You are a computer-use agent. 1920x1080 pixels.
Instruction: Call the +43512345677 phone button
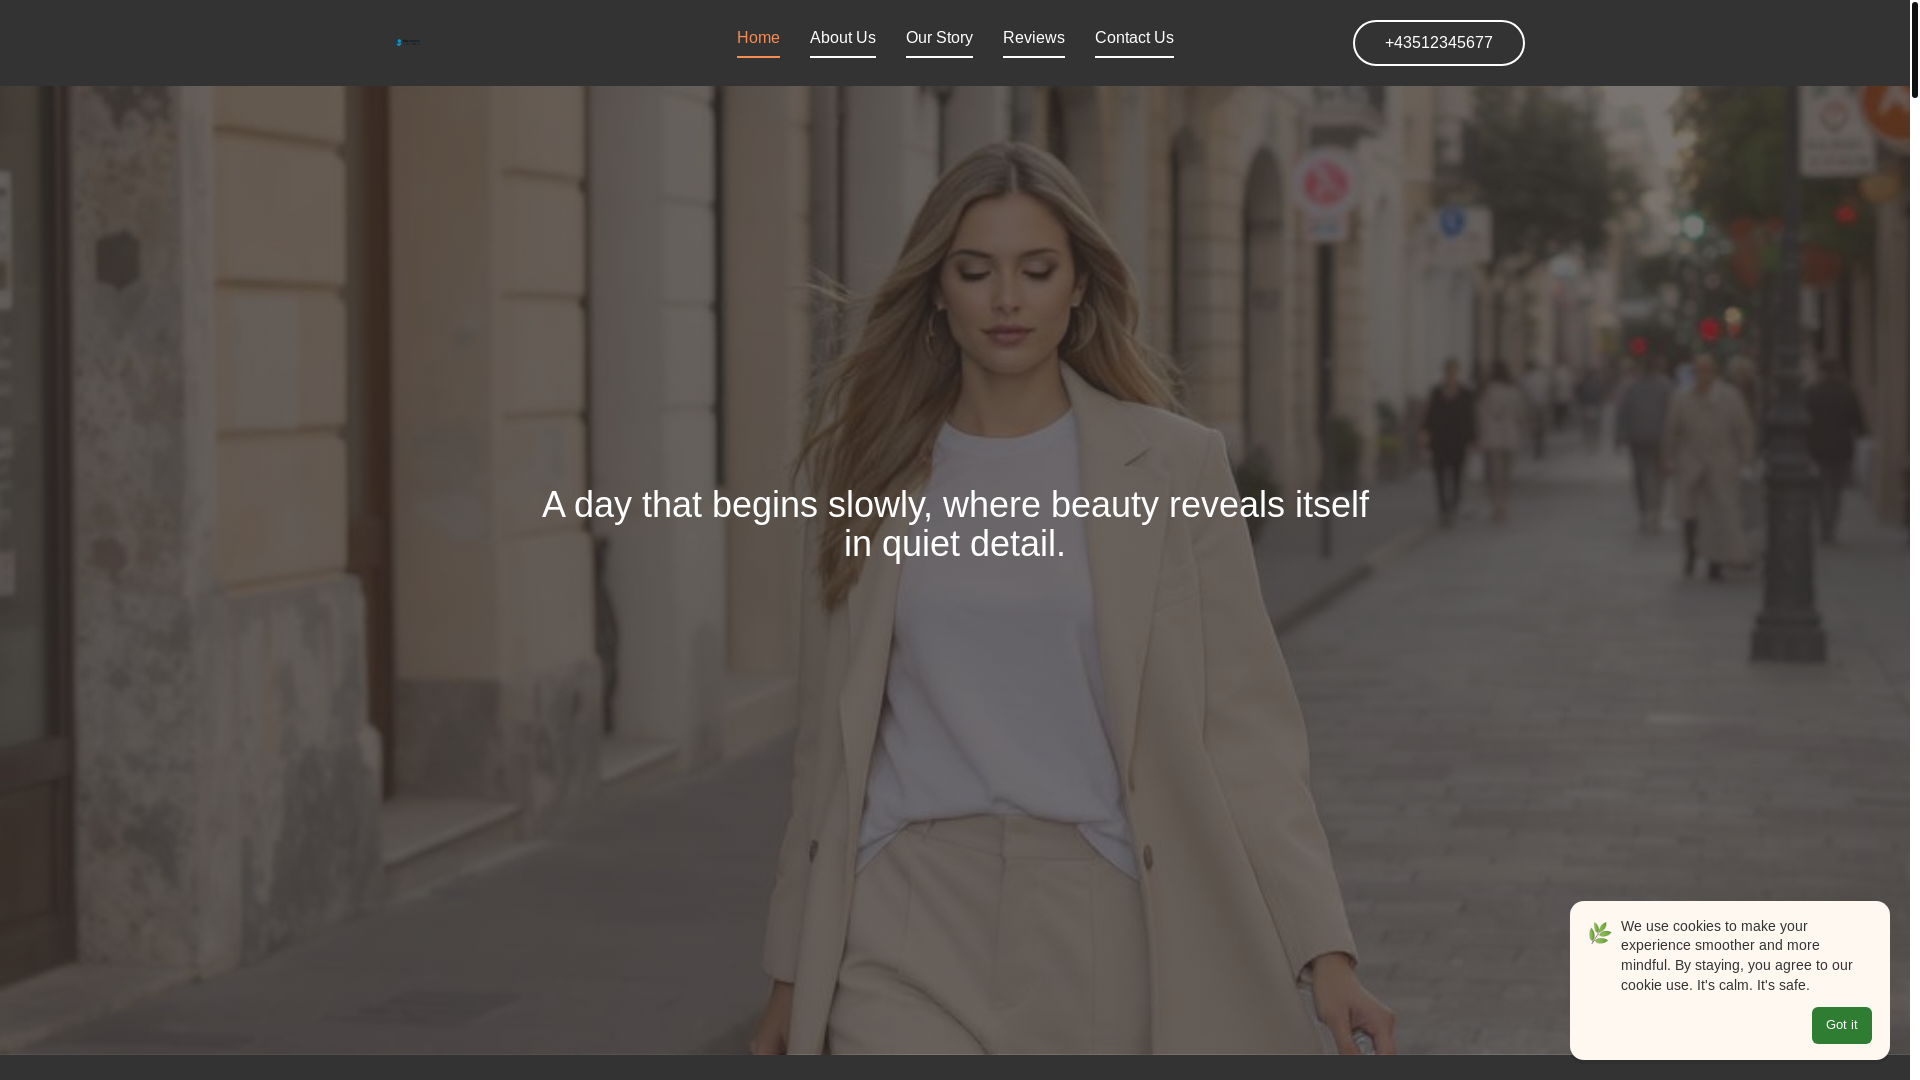(x=1438, y=43)
